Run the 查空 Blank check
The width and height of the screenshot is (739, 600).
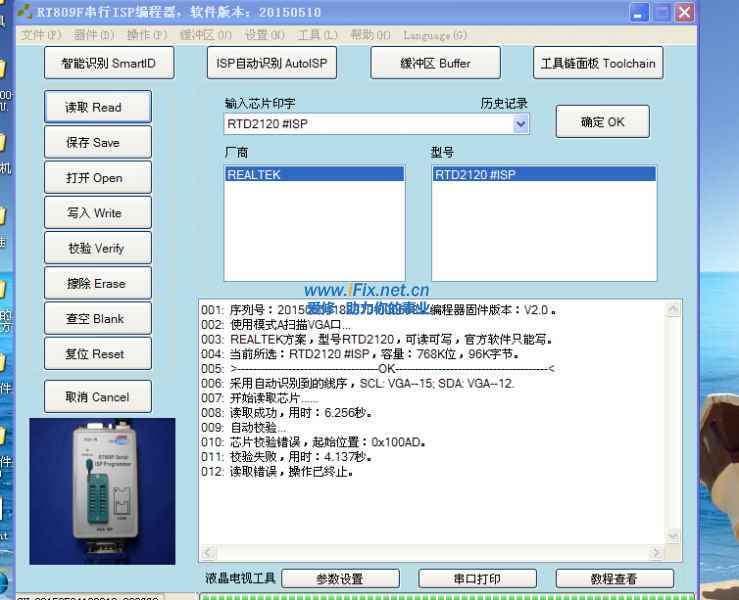click(x=97, y=319)
